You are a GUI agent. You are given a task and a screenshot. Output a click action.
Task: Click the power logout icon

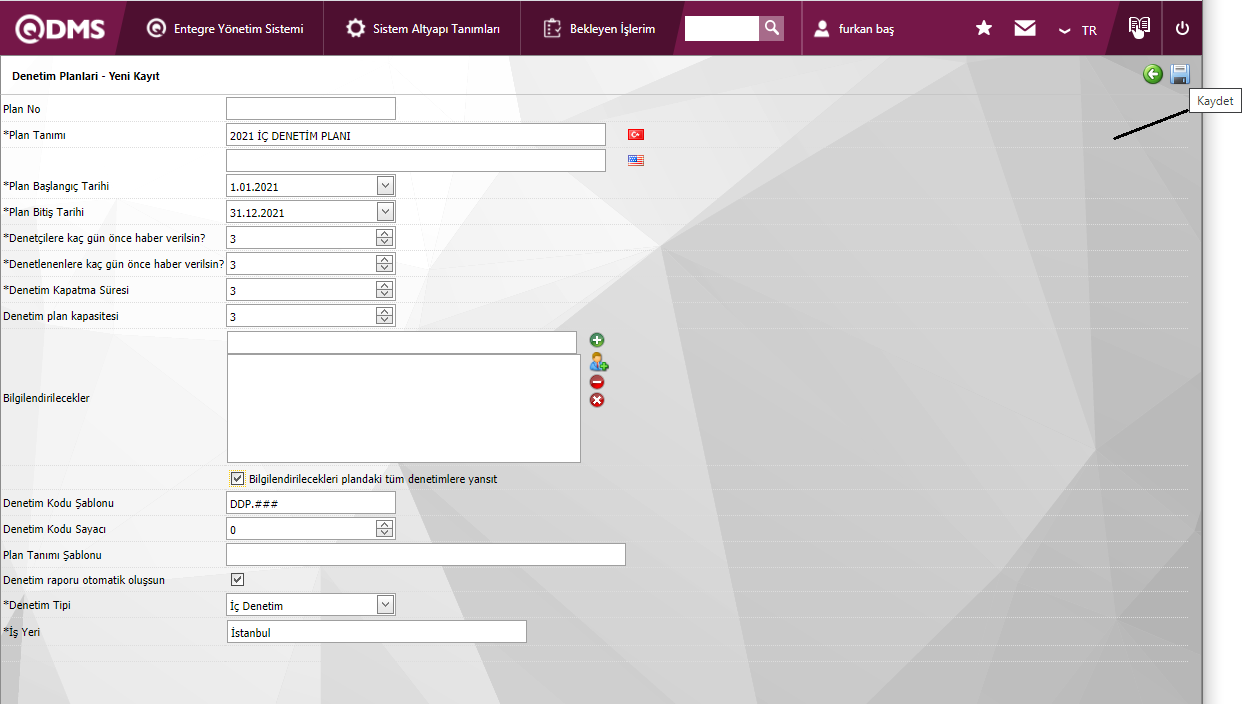point(1182,29)
